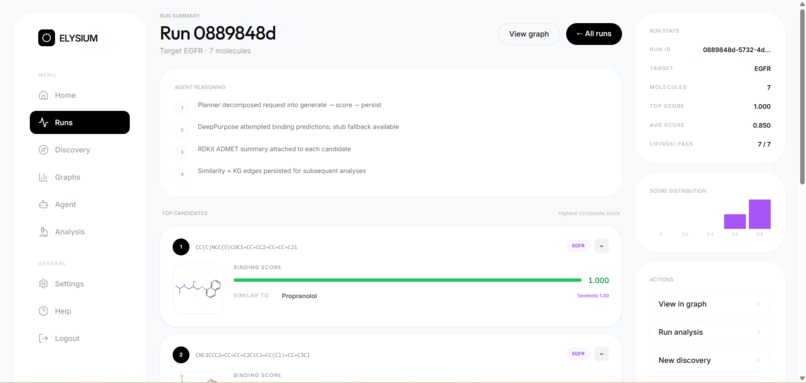Click the Settings gear icon

click(x=44, y=284)
